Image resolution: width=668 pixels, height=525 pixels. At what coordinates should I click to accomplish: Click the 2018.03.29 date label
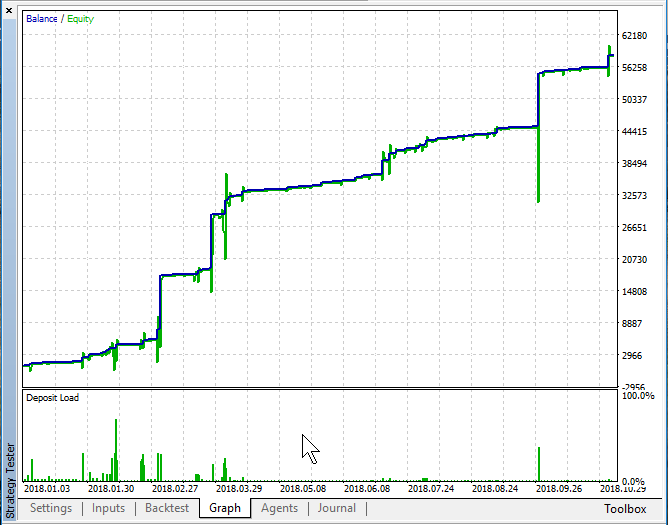coord(239,488)
